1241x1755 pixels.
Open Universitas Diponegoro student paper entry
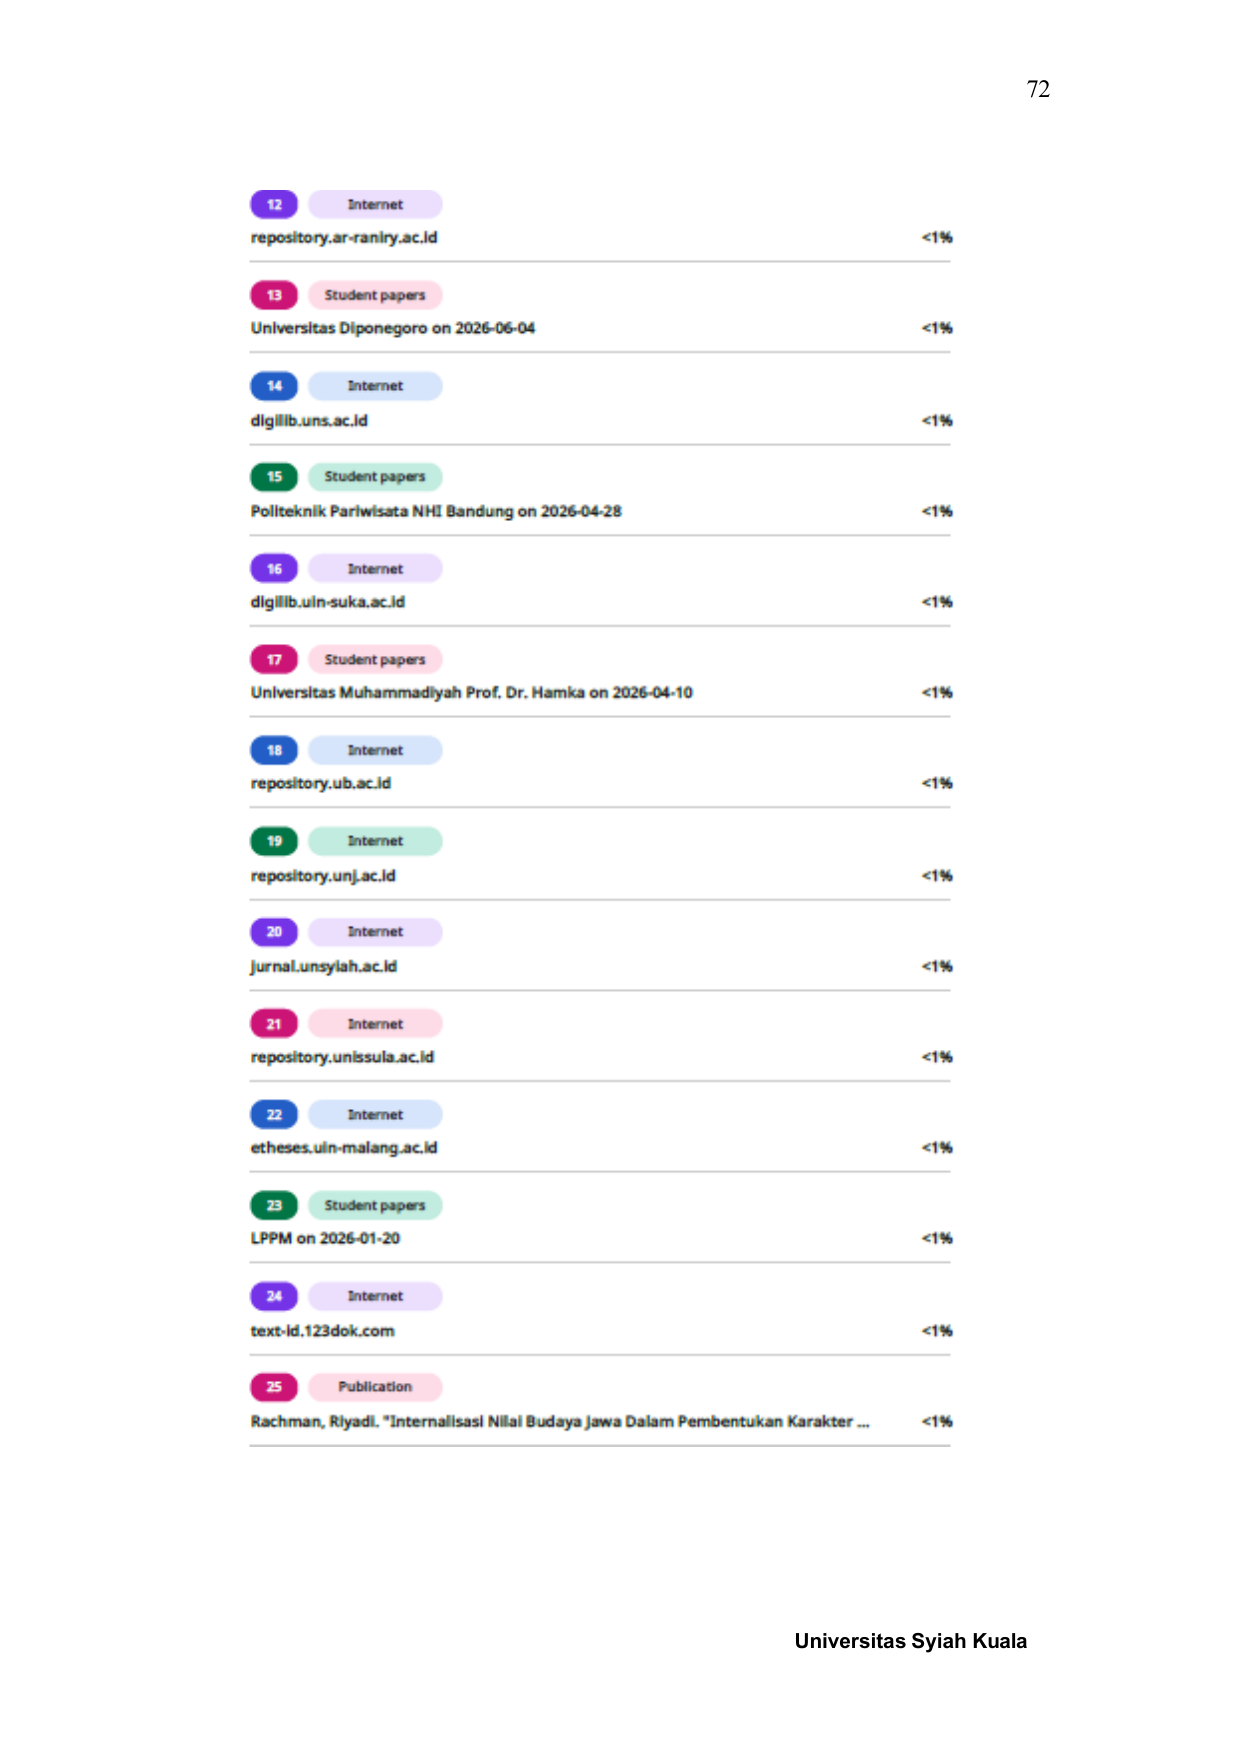tap(393, 329)
